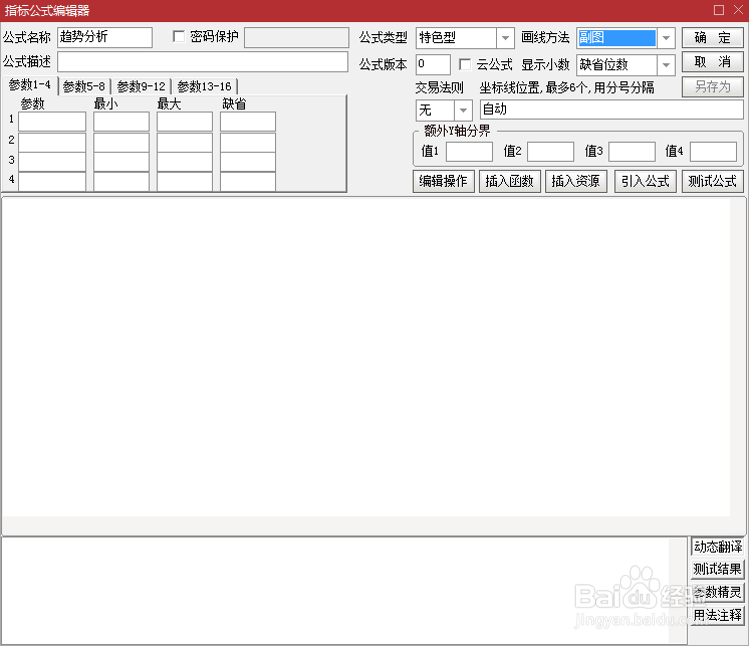Expand the 公式类型 dropdown arrow

pyautogui.click(x=505, y=38)
